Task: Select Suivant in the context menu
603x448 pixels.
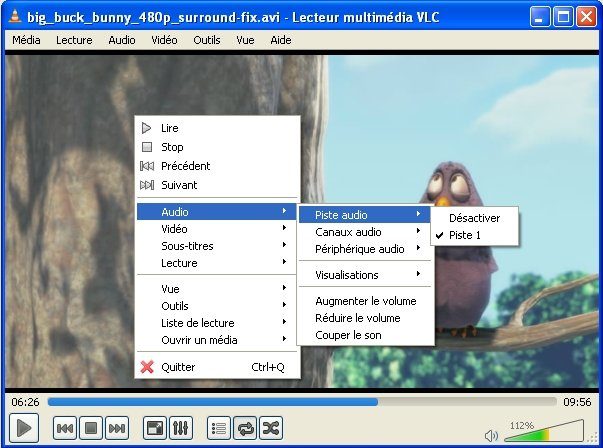Action: tap(217, 185)
